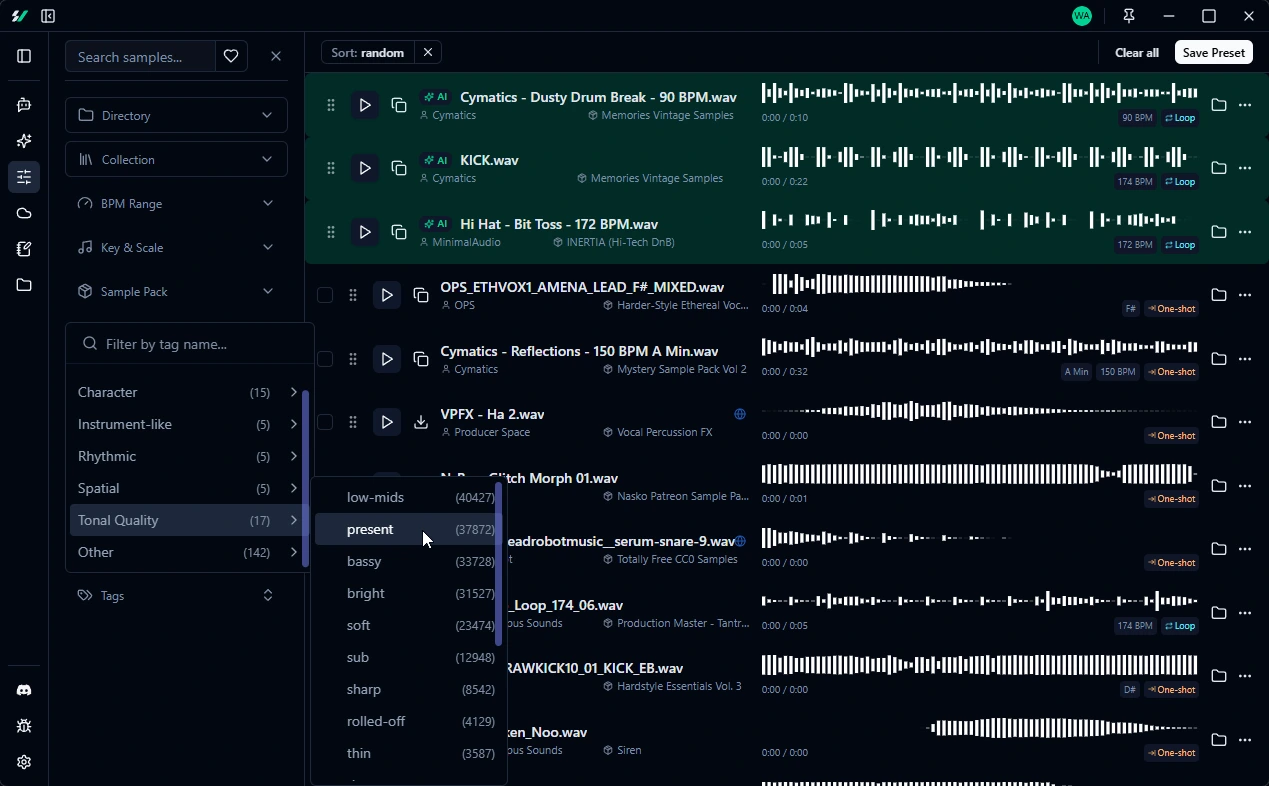The width and height of the screenshot is (1269, 786).
Task: Open the pin icon in title bar
Action: pos(1129,16)
